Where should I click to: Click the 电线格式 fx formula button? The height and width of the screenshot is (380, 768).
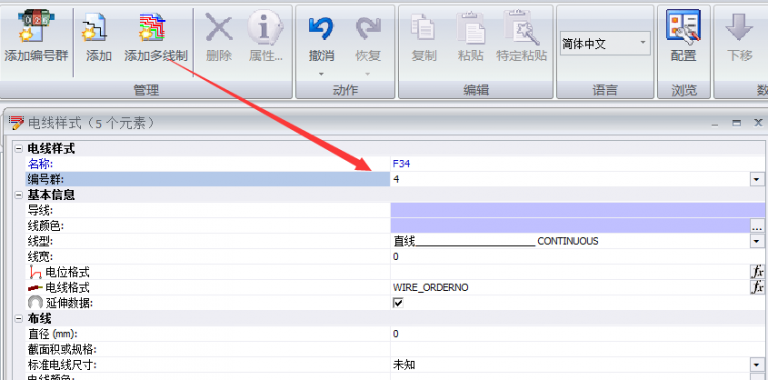[x=757, y=287]
